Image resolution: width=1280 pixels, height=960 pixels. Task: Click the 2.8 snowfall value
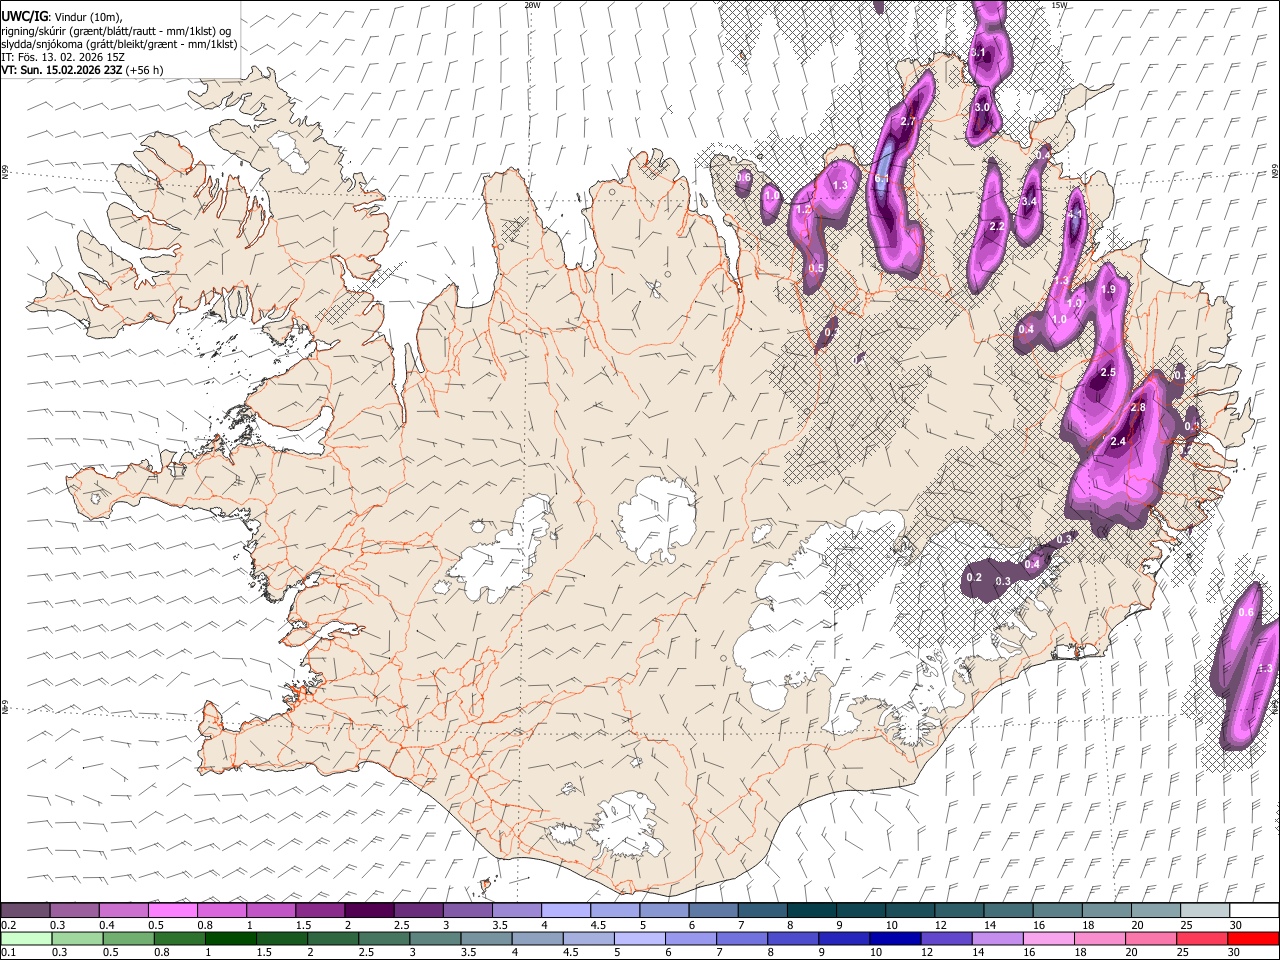point(1137,407)
